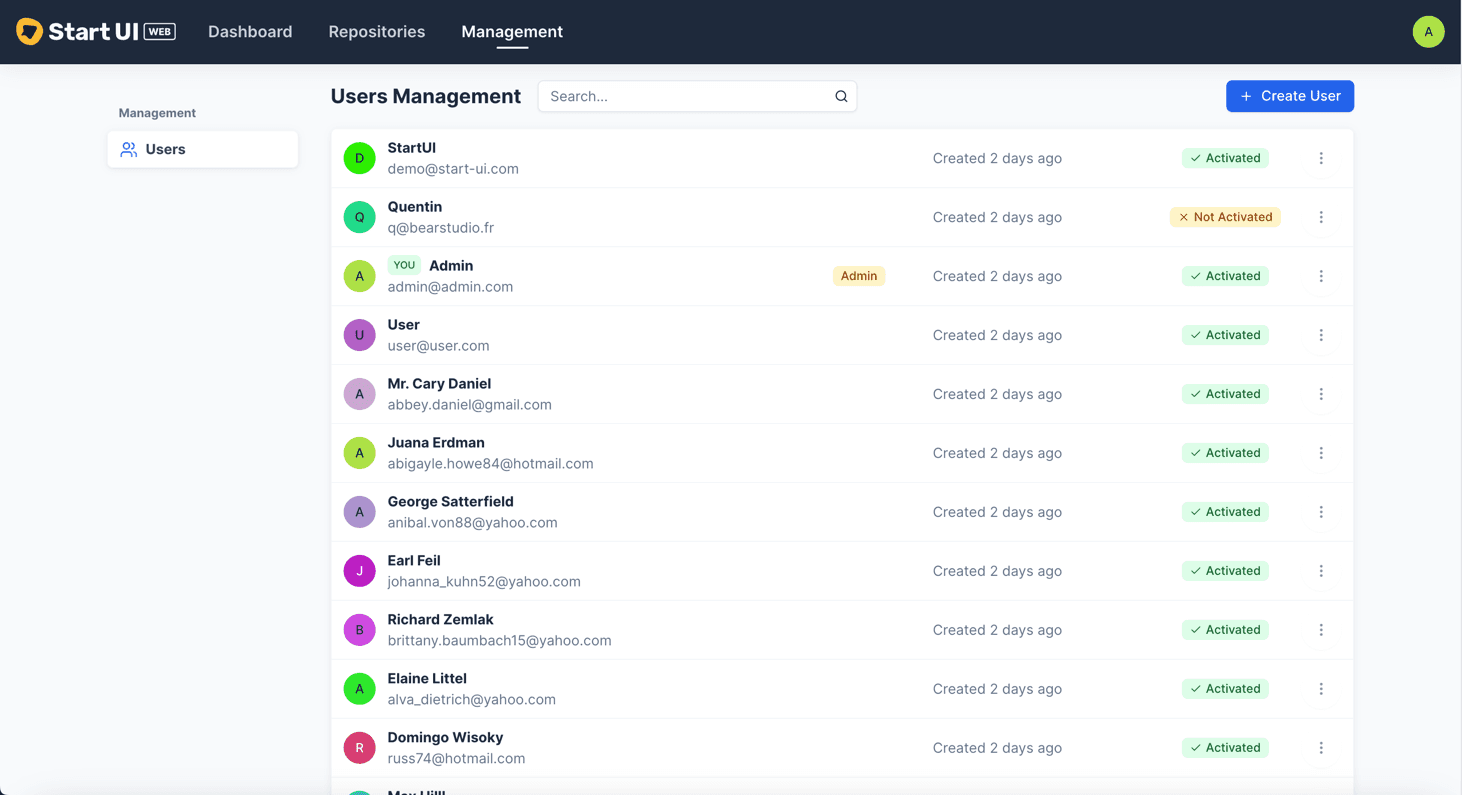Screen dimensions: 1462x795
Task: Open actions menu for George Satterfield
Action: point(1321,512)
